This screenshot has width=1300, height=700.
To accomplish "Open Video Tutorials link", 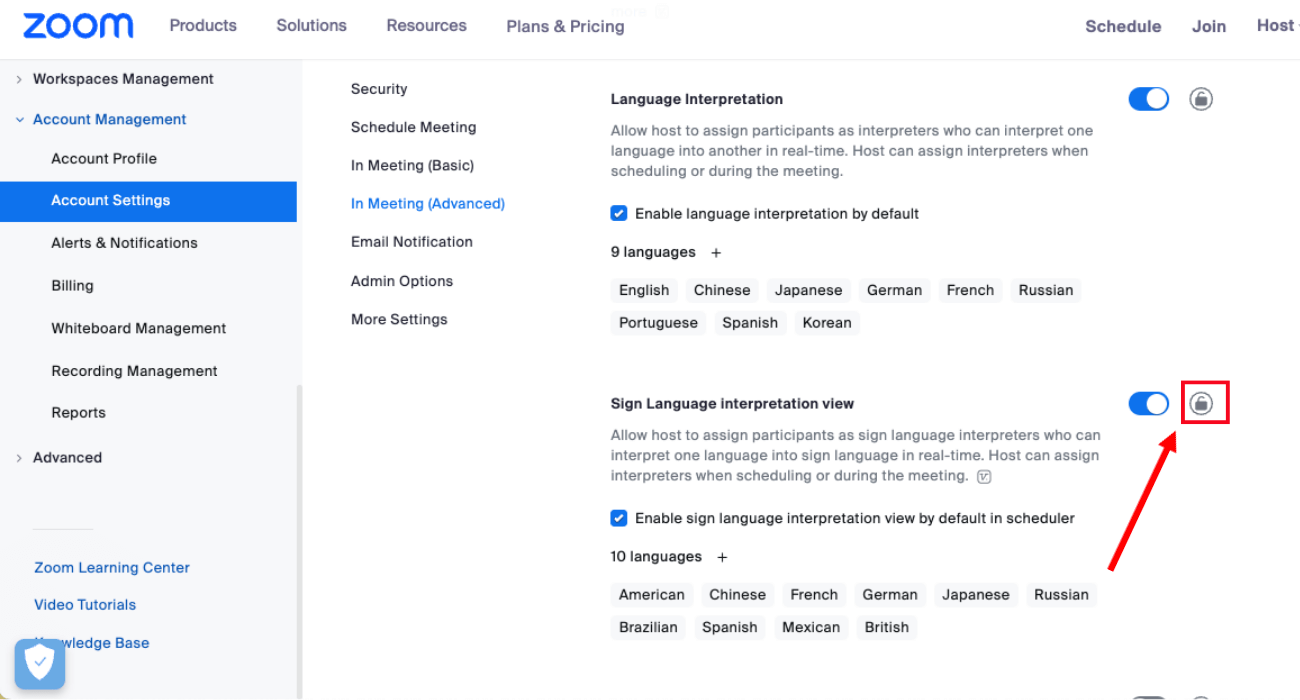I will pos(85,605).
